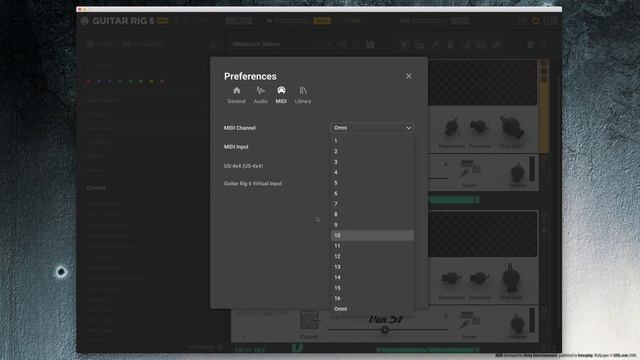Choose Omni at the bottom of the list

coord(372,309)
